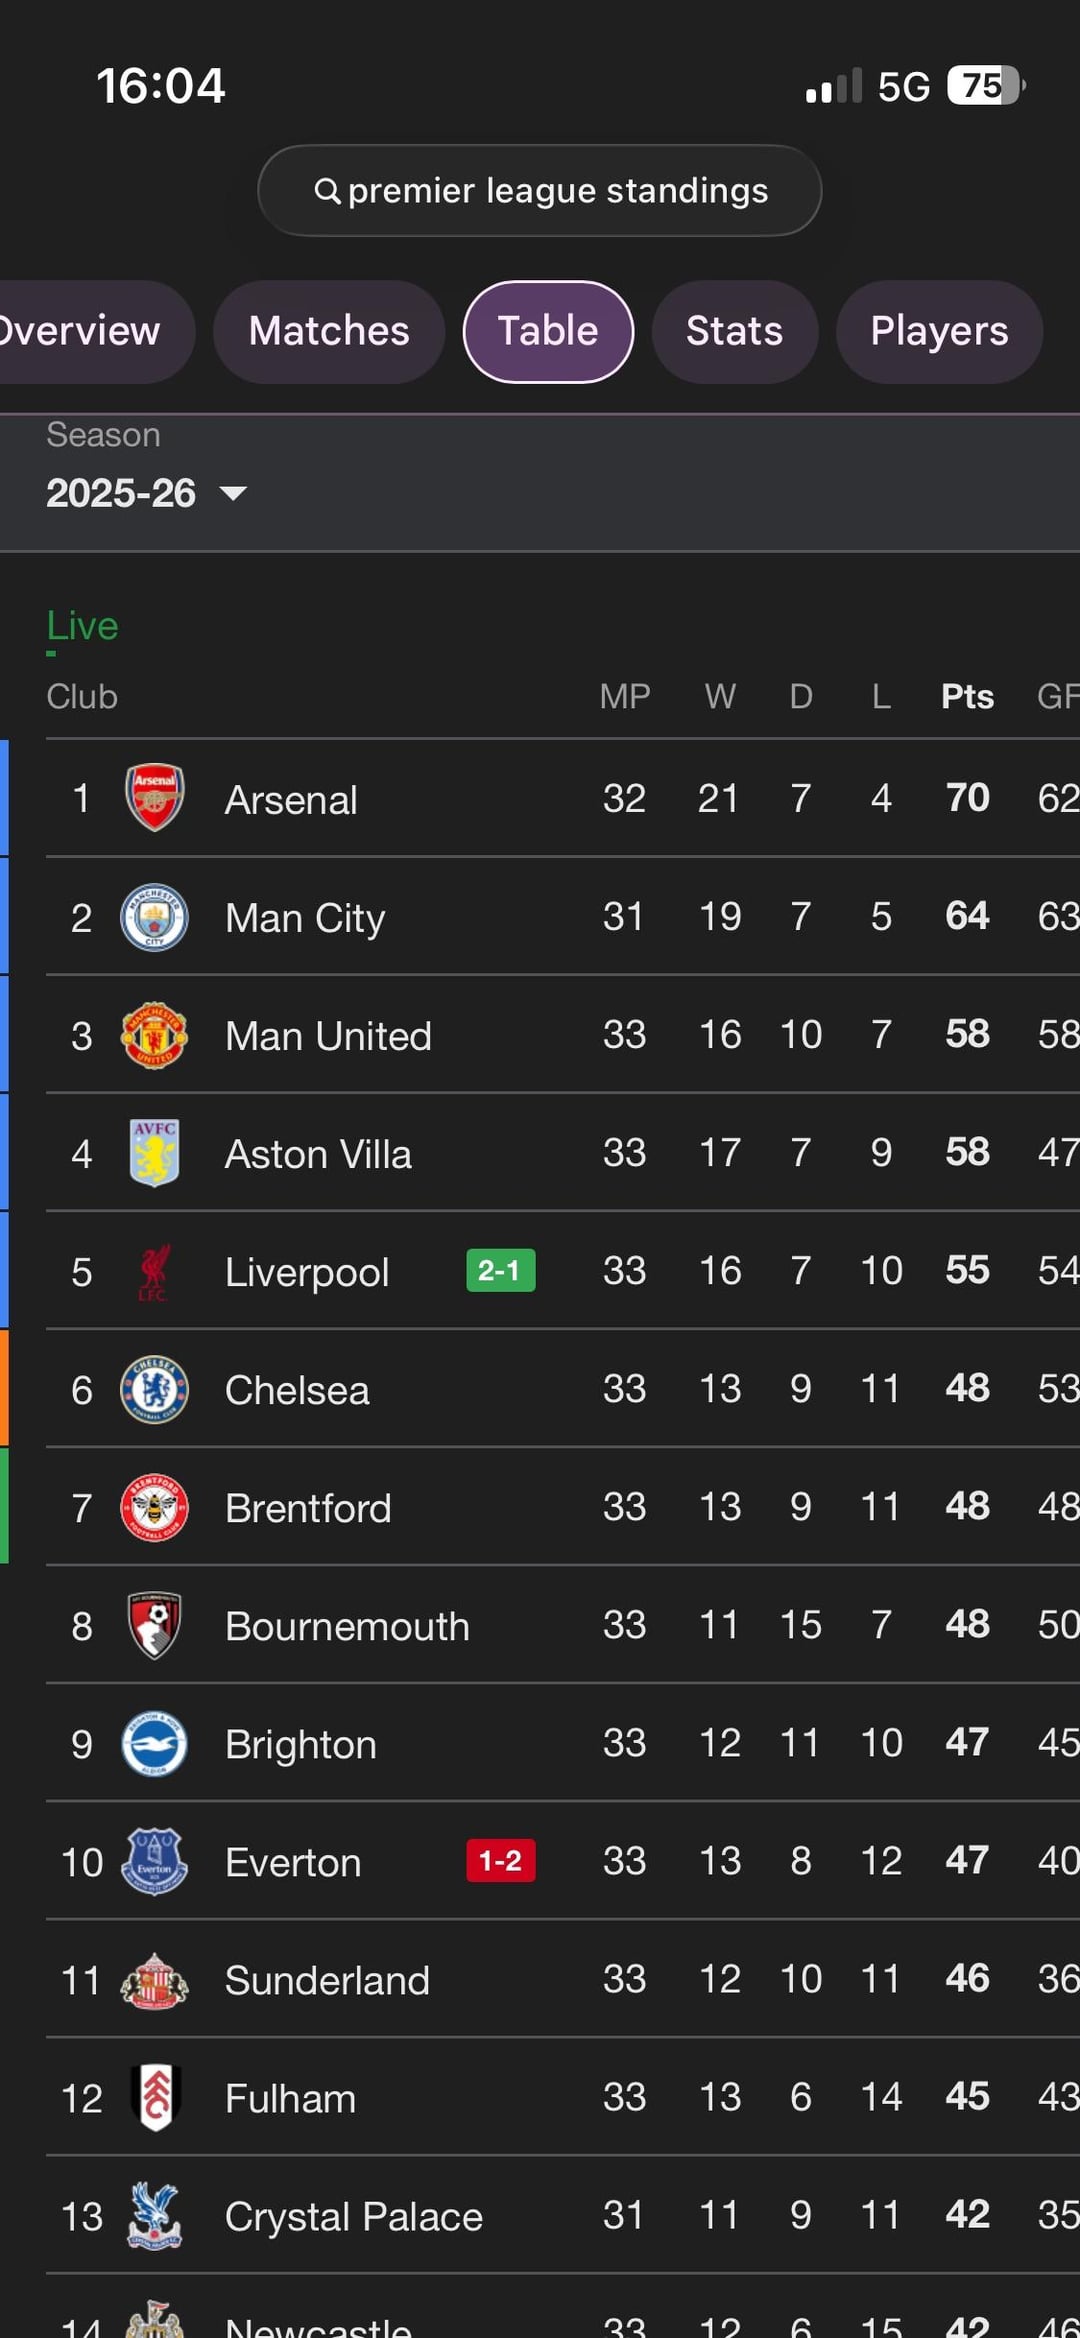Select the Fulham club crest

154,2096
